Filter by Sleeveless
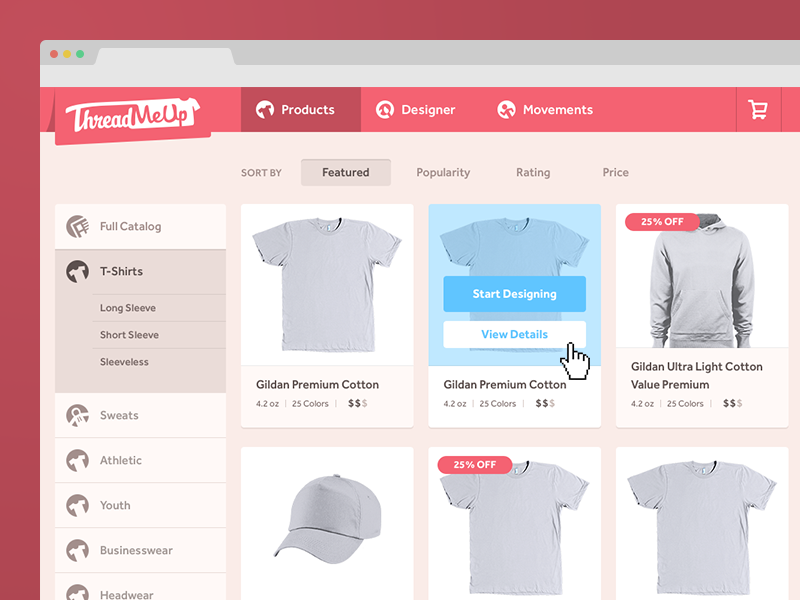 124,362
